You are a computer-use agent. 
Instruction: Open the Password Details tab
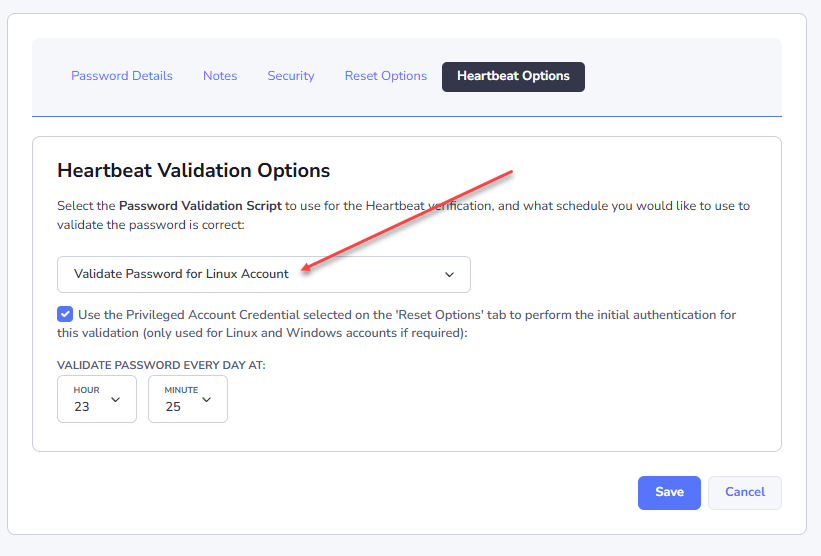pyautogui.click(x=122, y=76)
